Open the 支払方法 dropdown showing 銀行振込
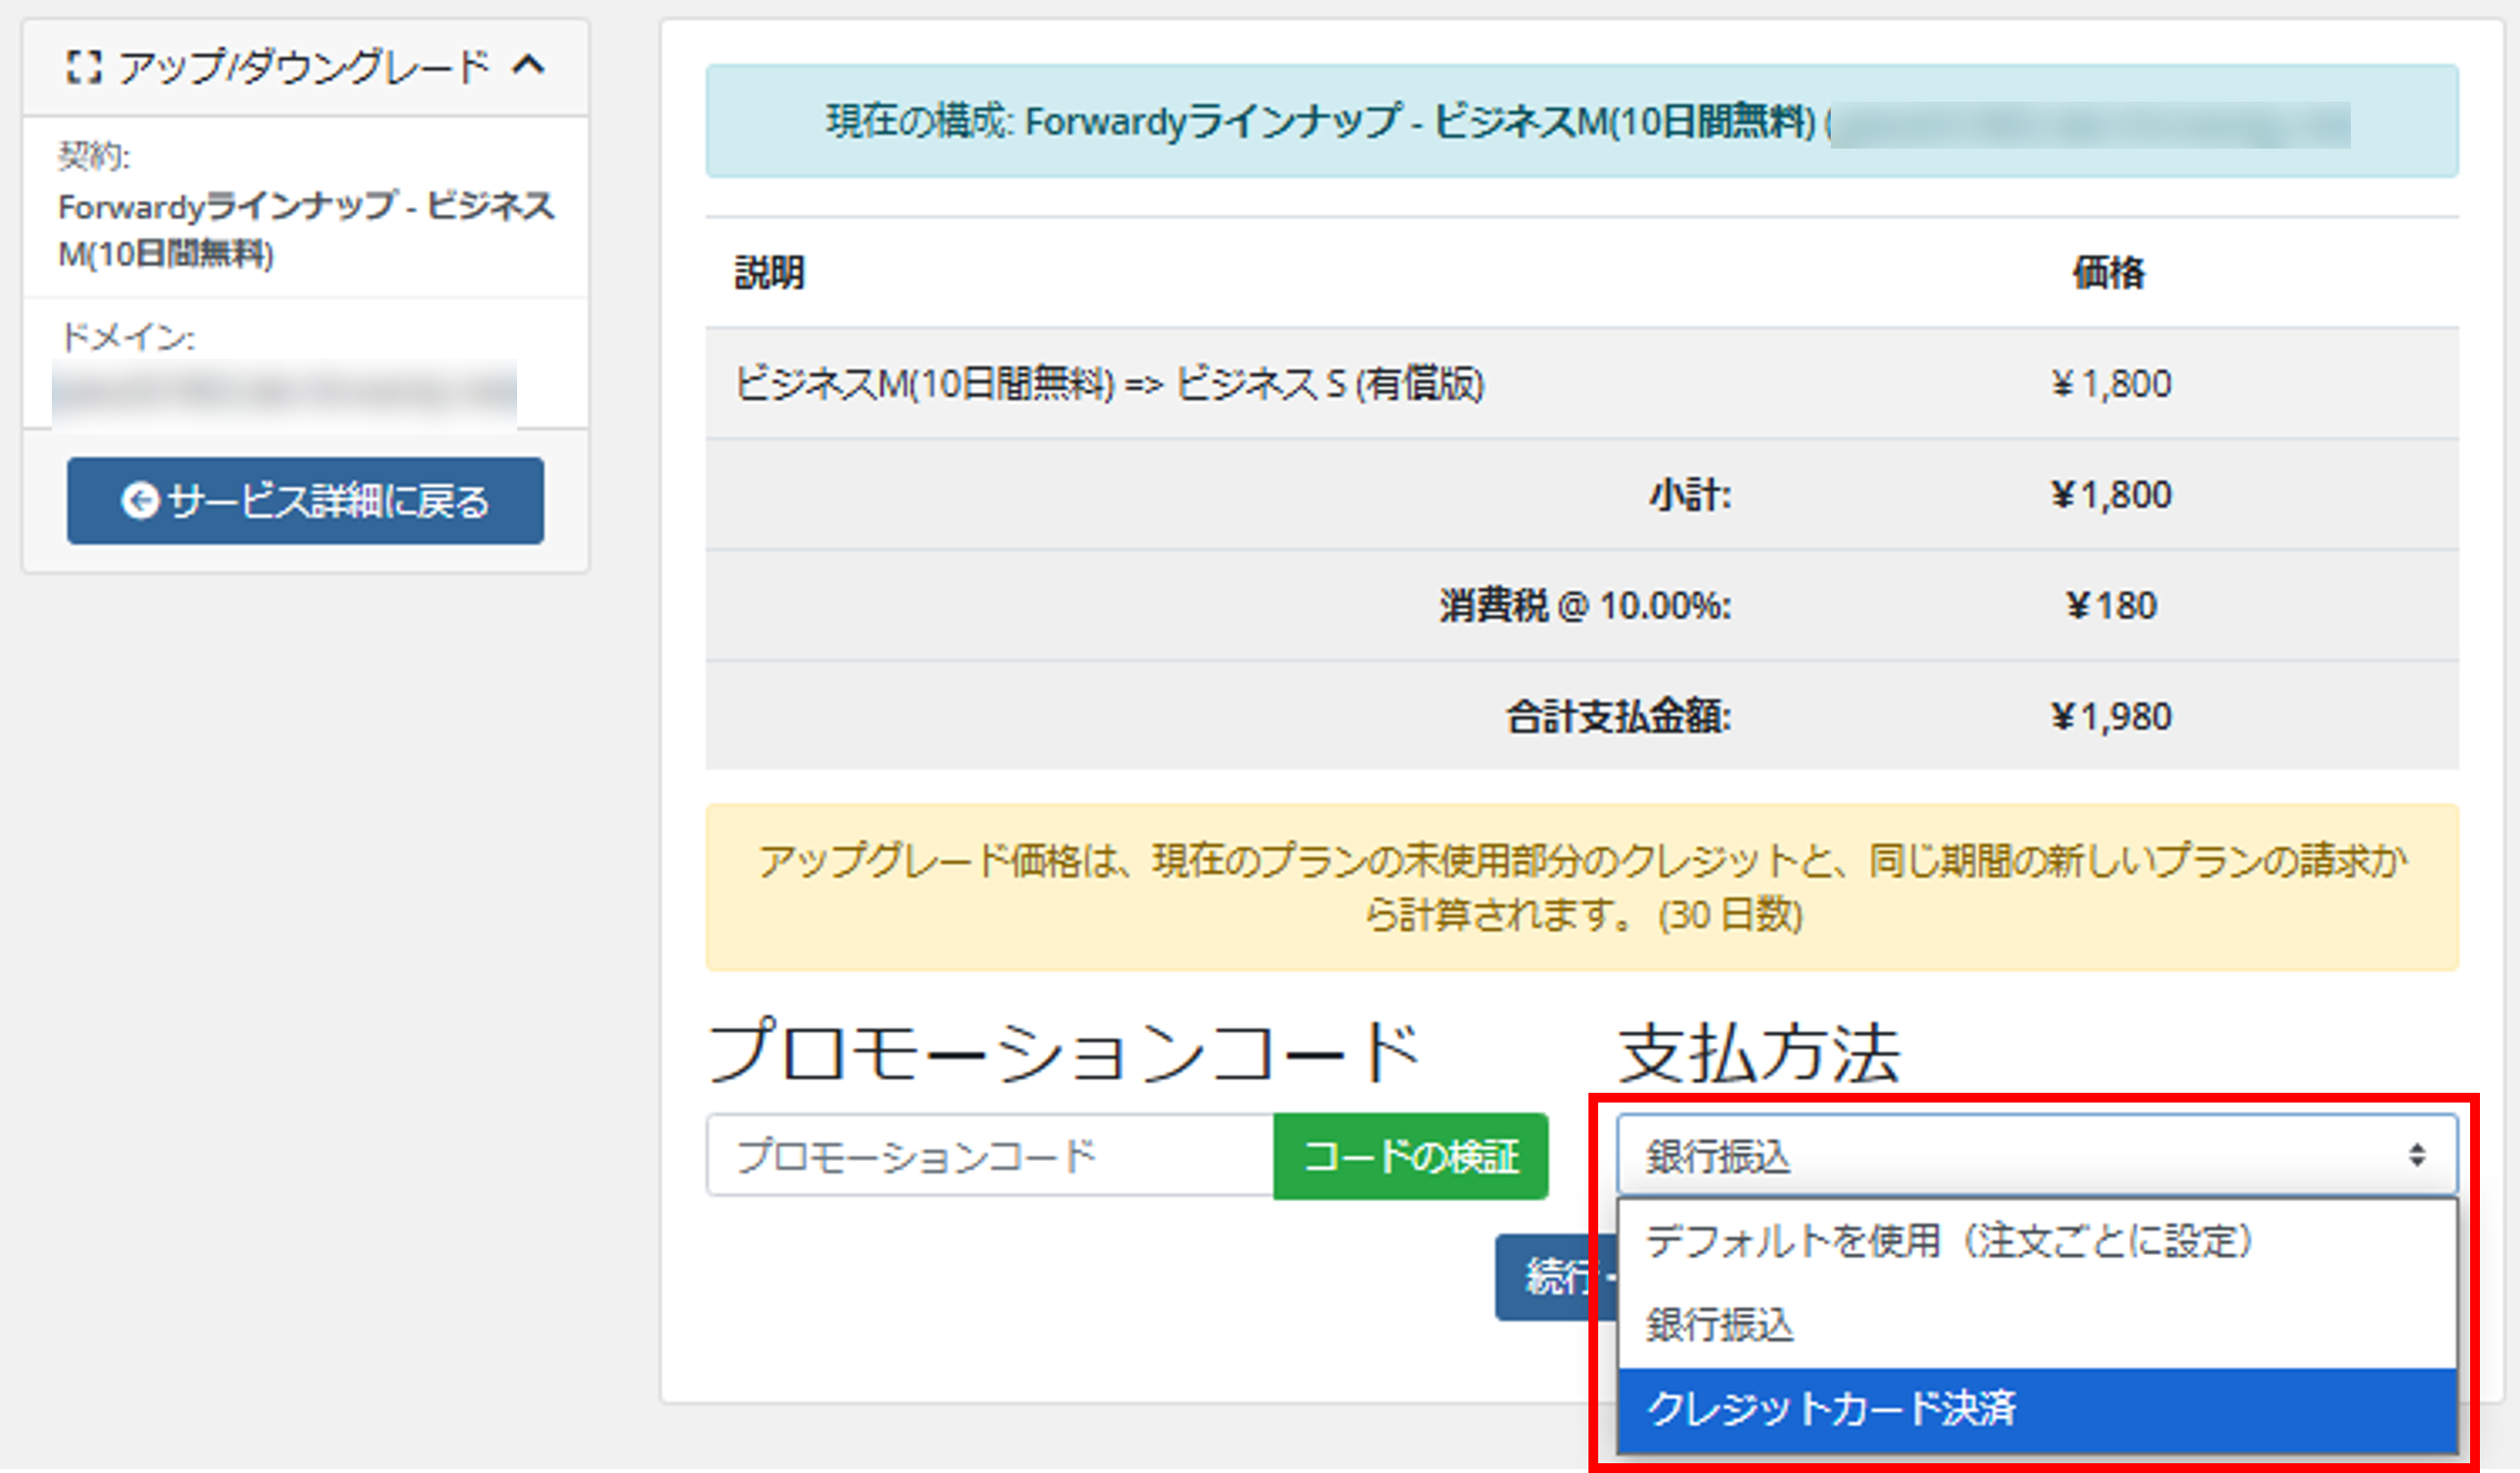This screenshot has height=1473, width=2520. point(2037,1156)
